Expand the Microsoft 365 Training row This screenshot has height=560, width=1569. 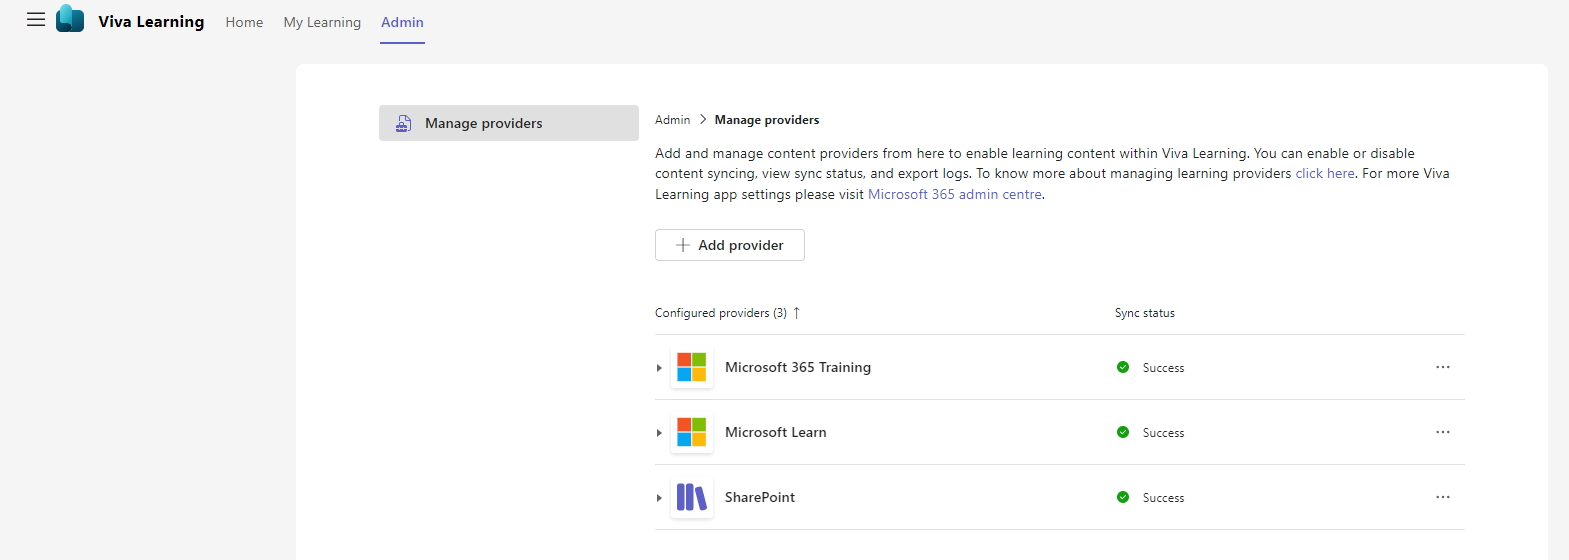point(659,368)
